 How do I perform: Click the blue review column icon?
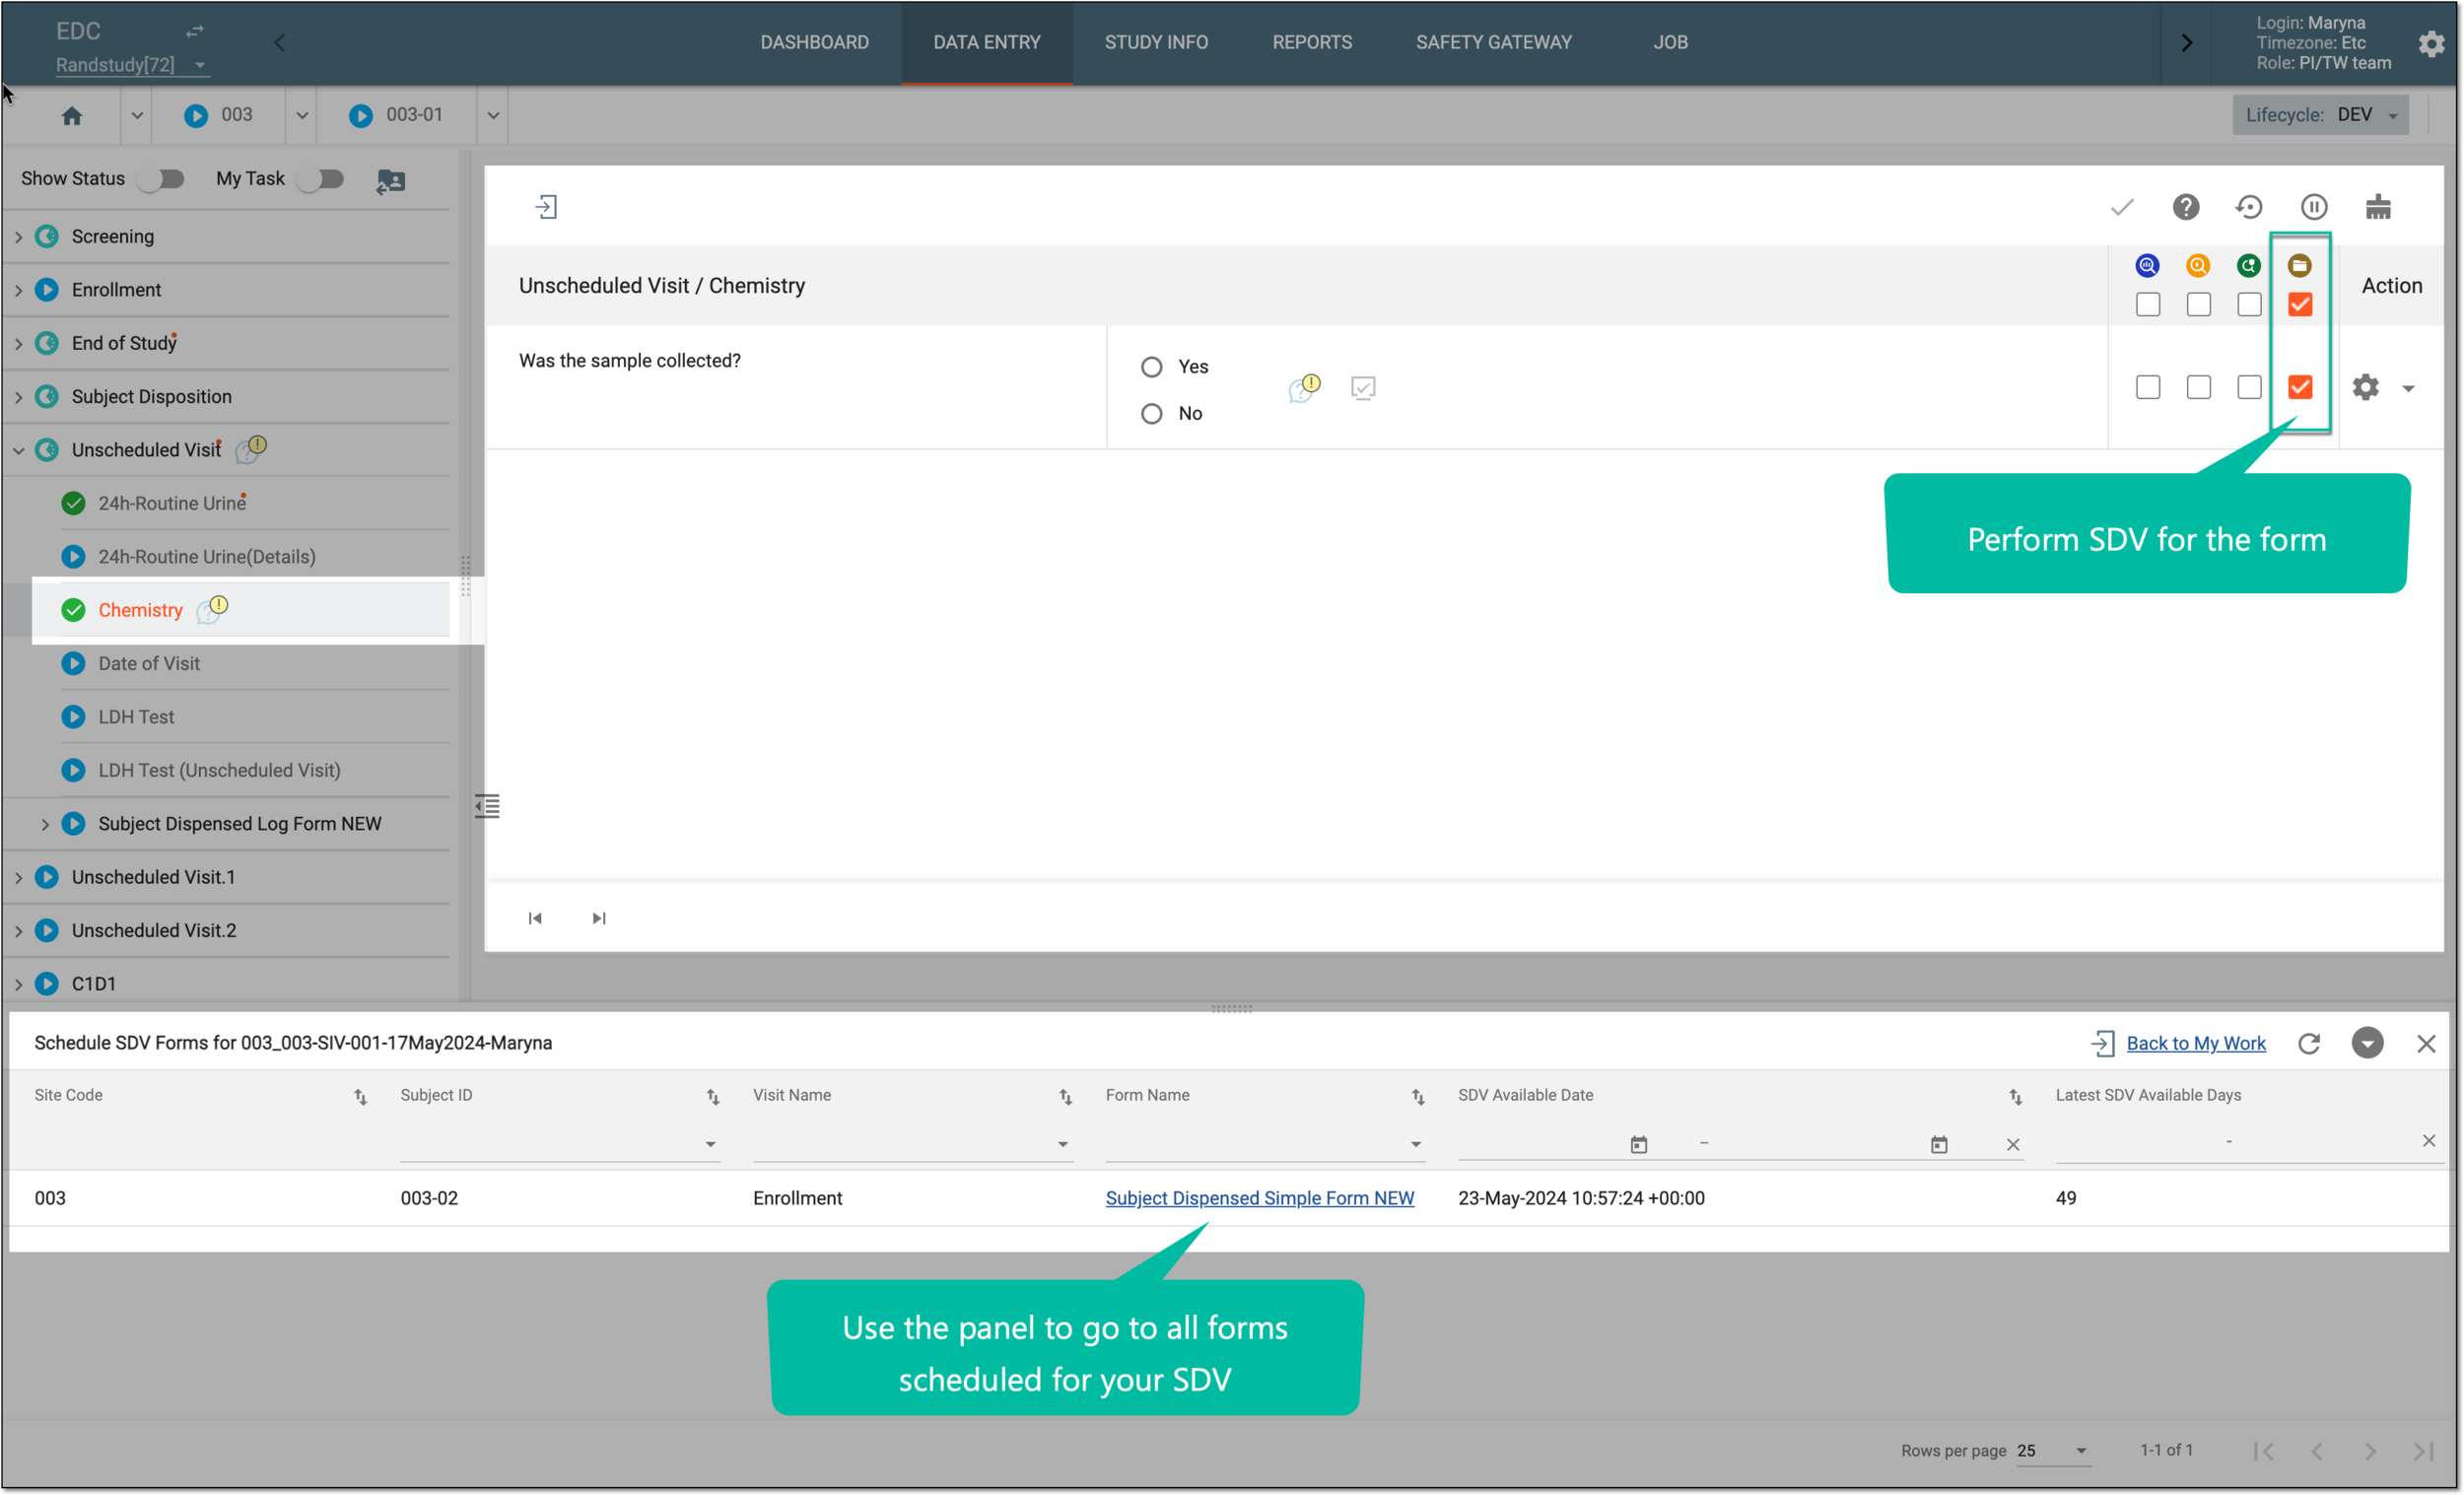pos(2147,265)
